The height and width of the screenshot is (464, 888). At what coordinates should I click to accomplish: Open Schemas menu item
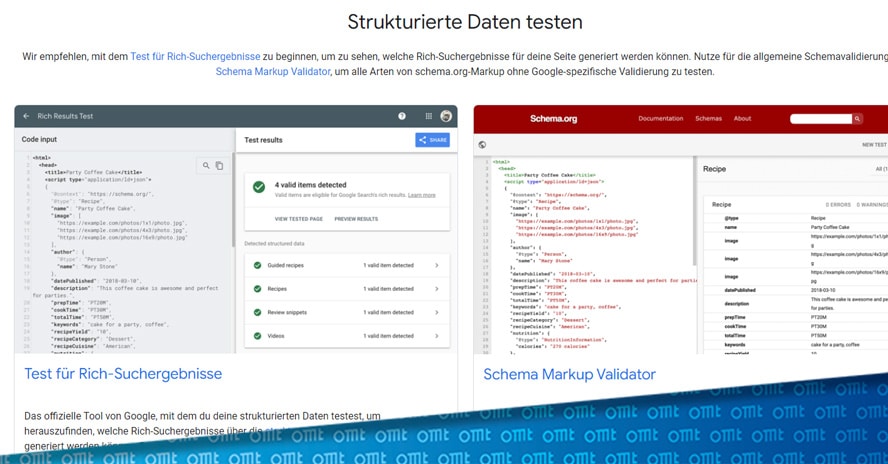click(708, 118)
